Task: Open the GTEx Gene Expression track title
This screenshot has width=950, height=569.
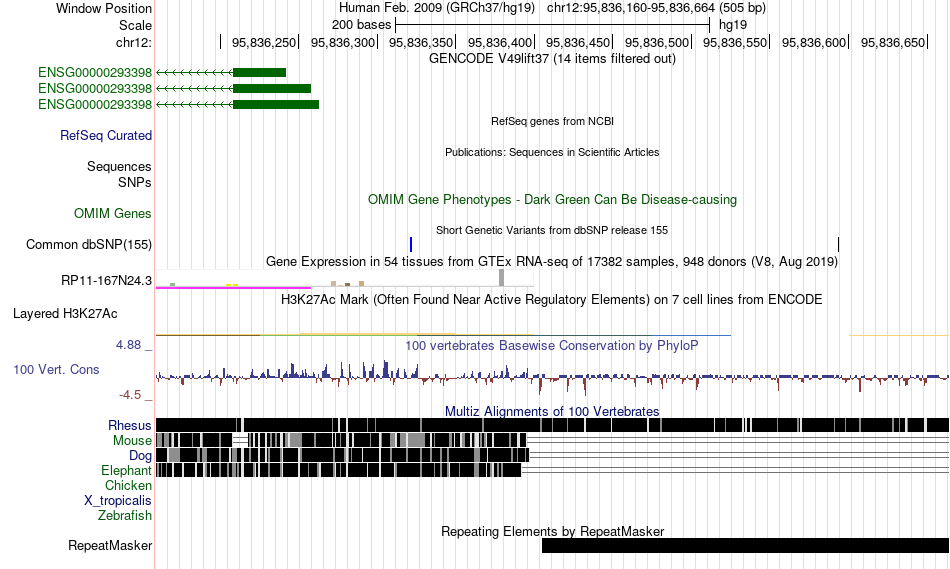Action: click(x=552, y=262)
